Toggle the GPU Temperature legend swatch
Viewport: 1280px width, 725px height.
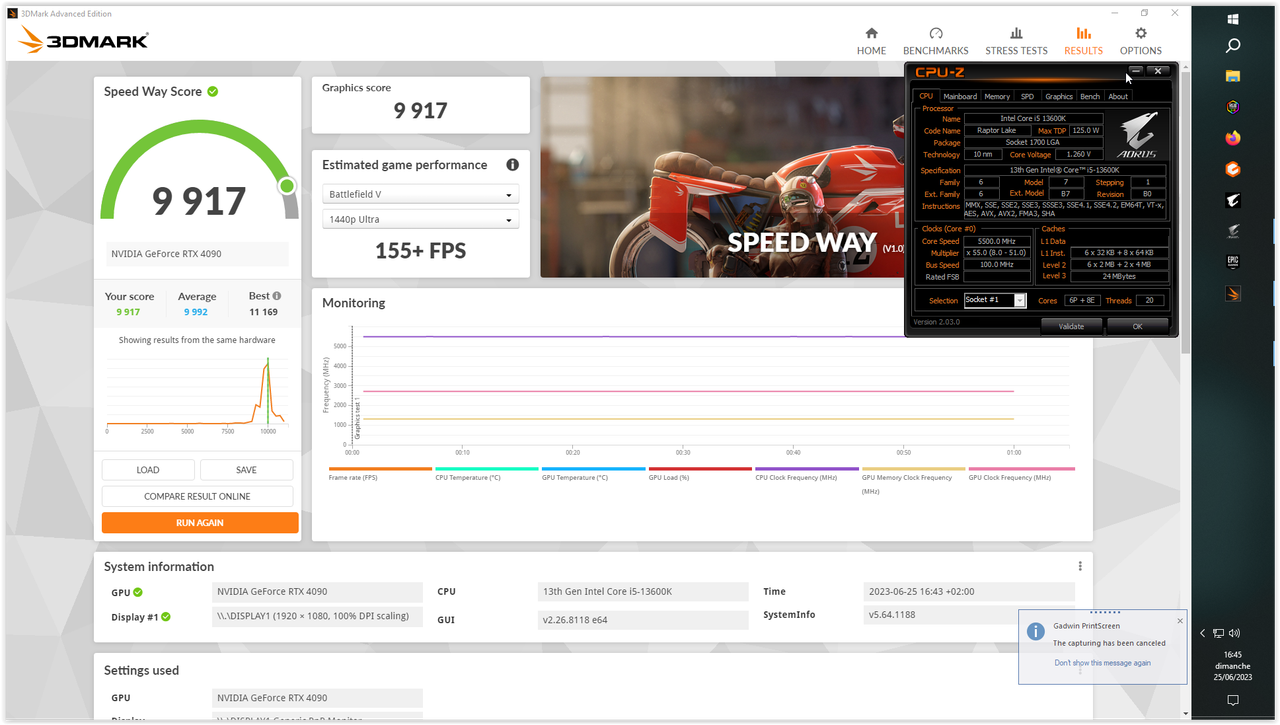(593, 468)
